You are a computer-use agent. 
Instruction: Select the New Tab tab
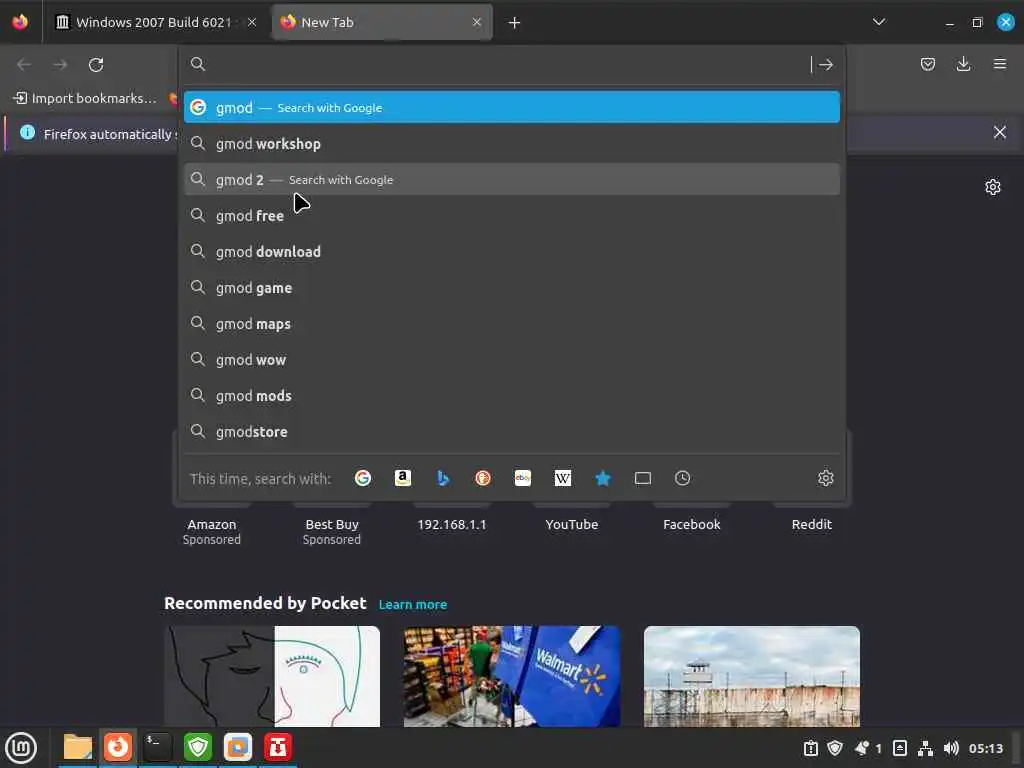coord(382,22)
